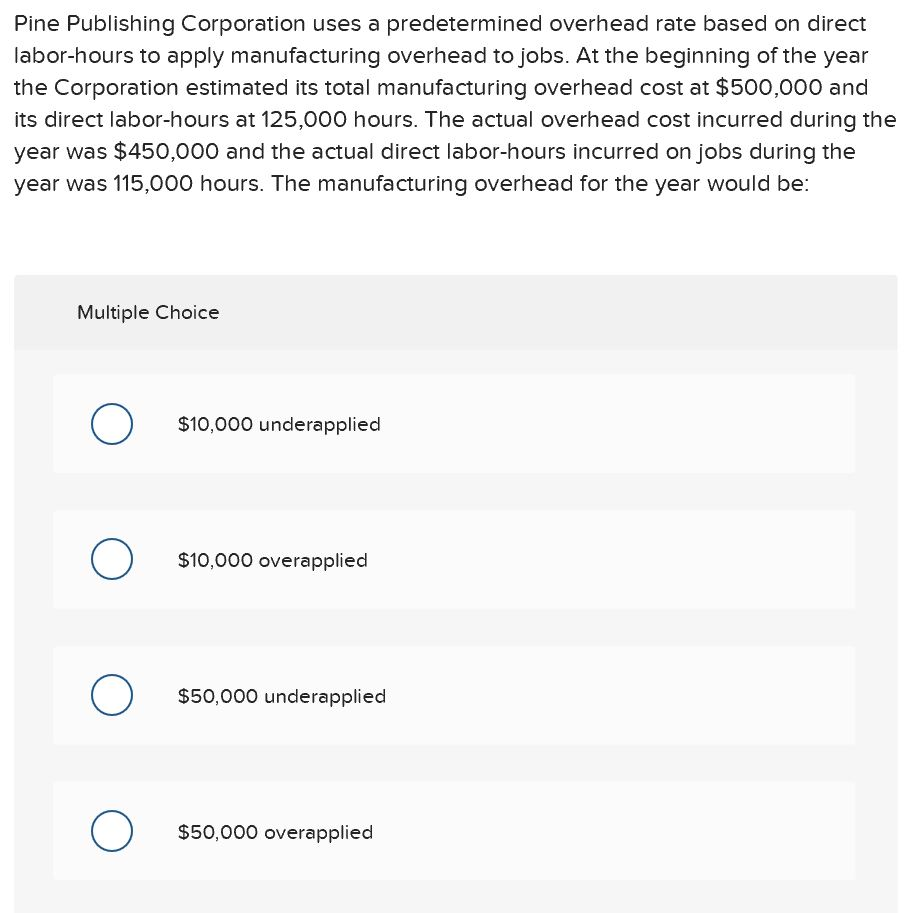Click the $50,000 underapplied answer text
The height and width of the screenshot is (913, 913).
tap(282, 696)
